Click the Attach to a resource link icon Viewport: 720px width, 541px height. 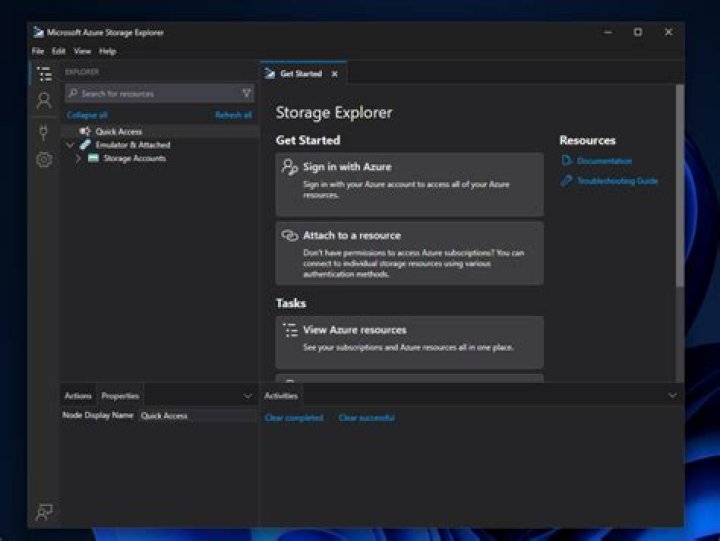point(290,236)
